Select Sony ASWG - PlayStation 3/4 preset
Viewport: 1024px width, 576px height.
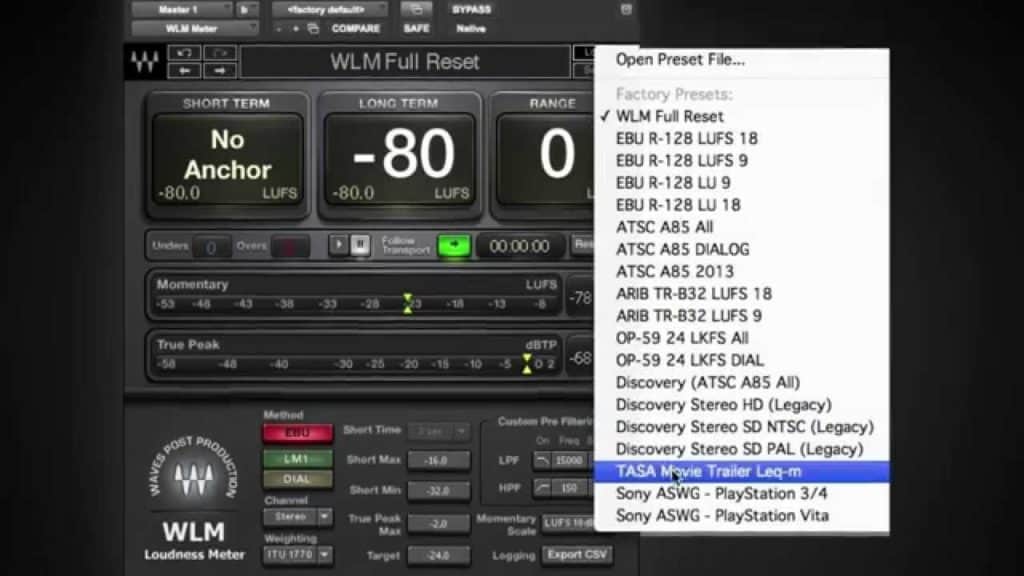742,494
